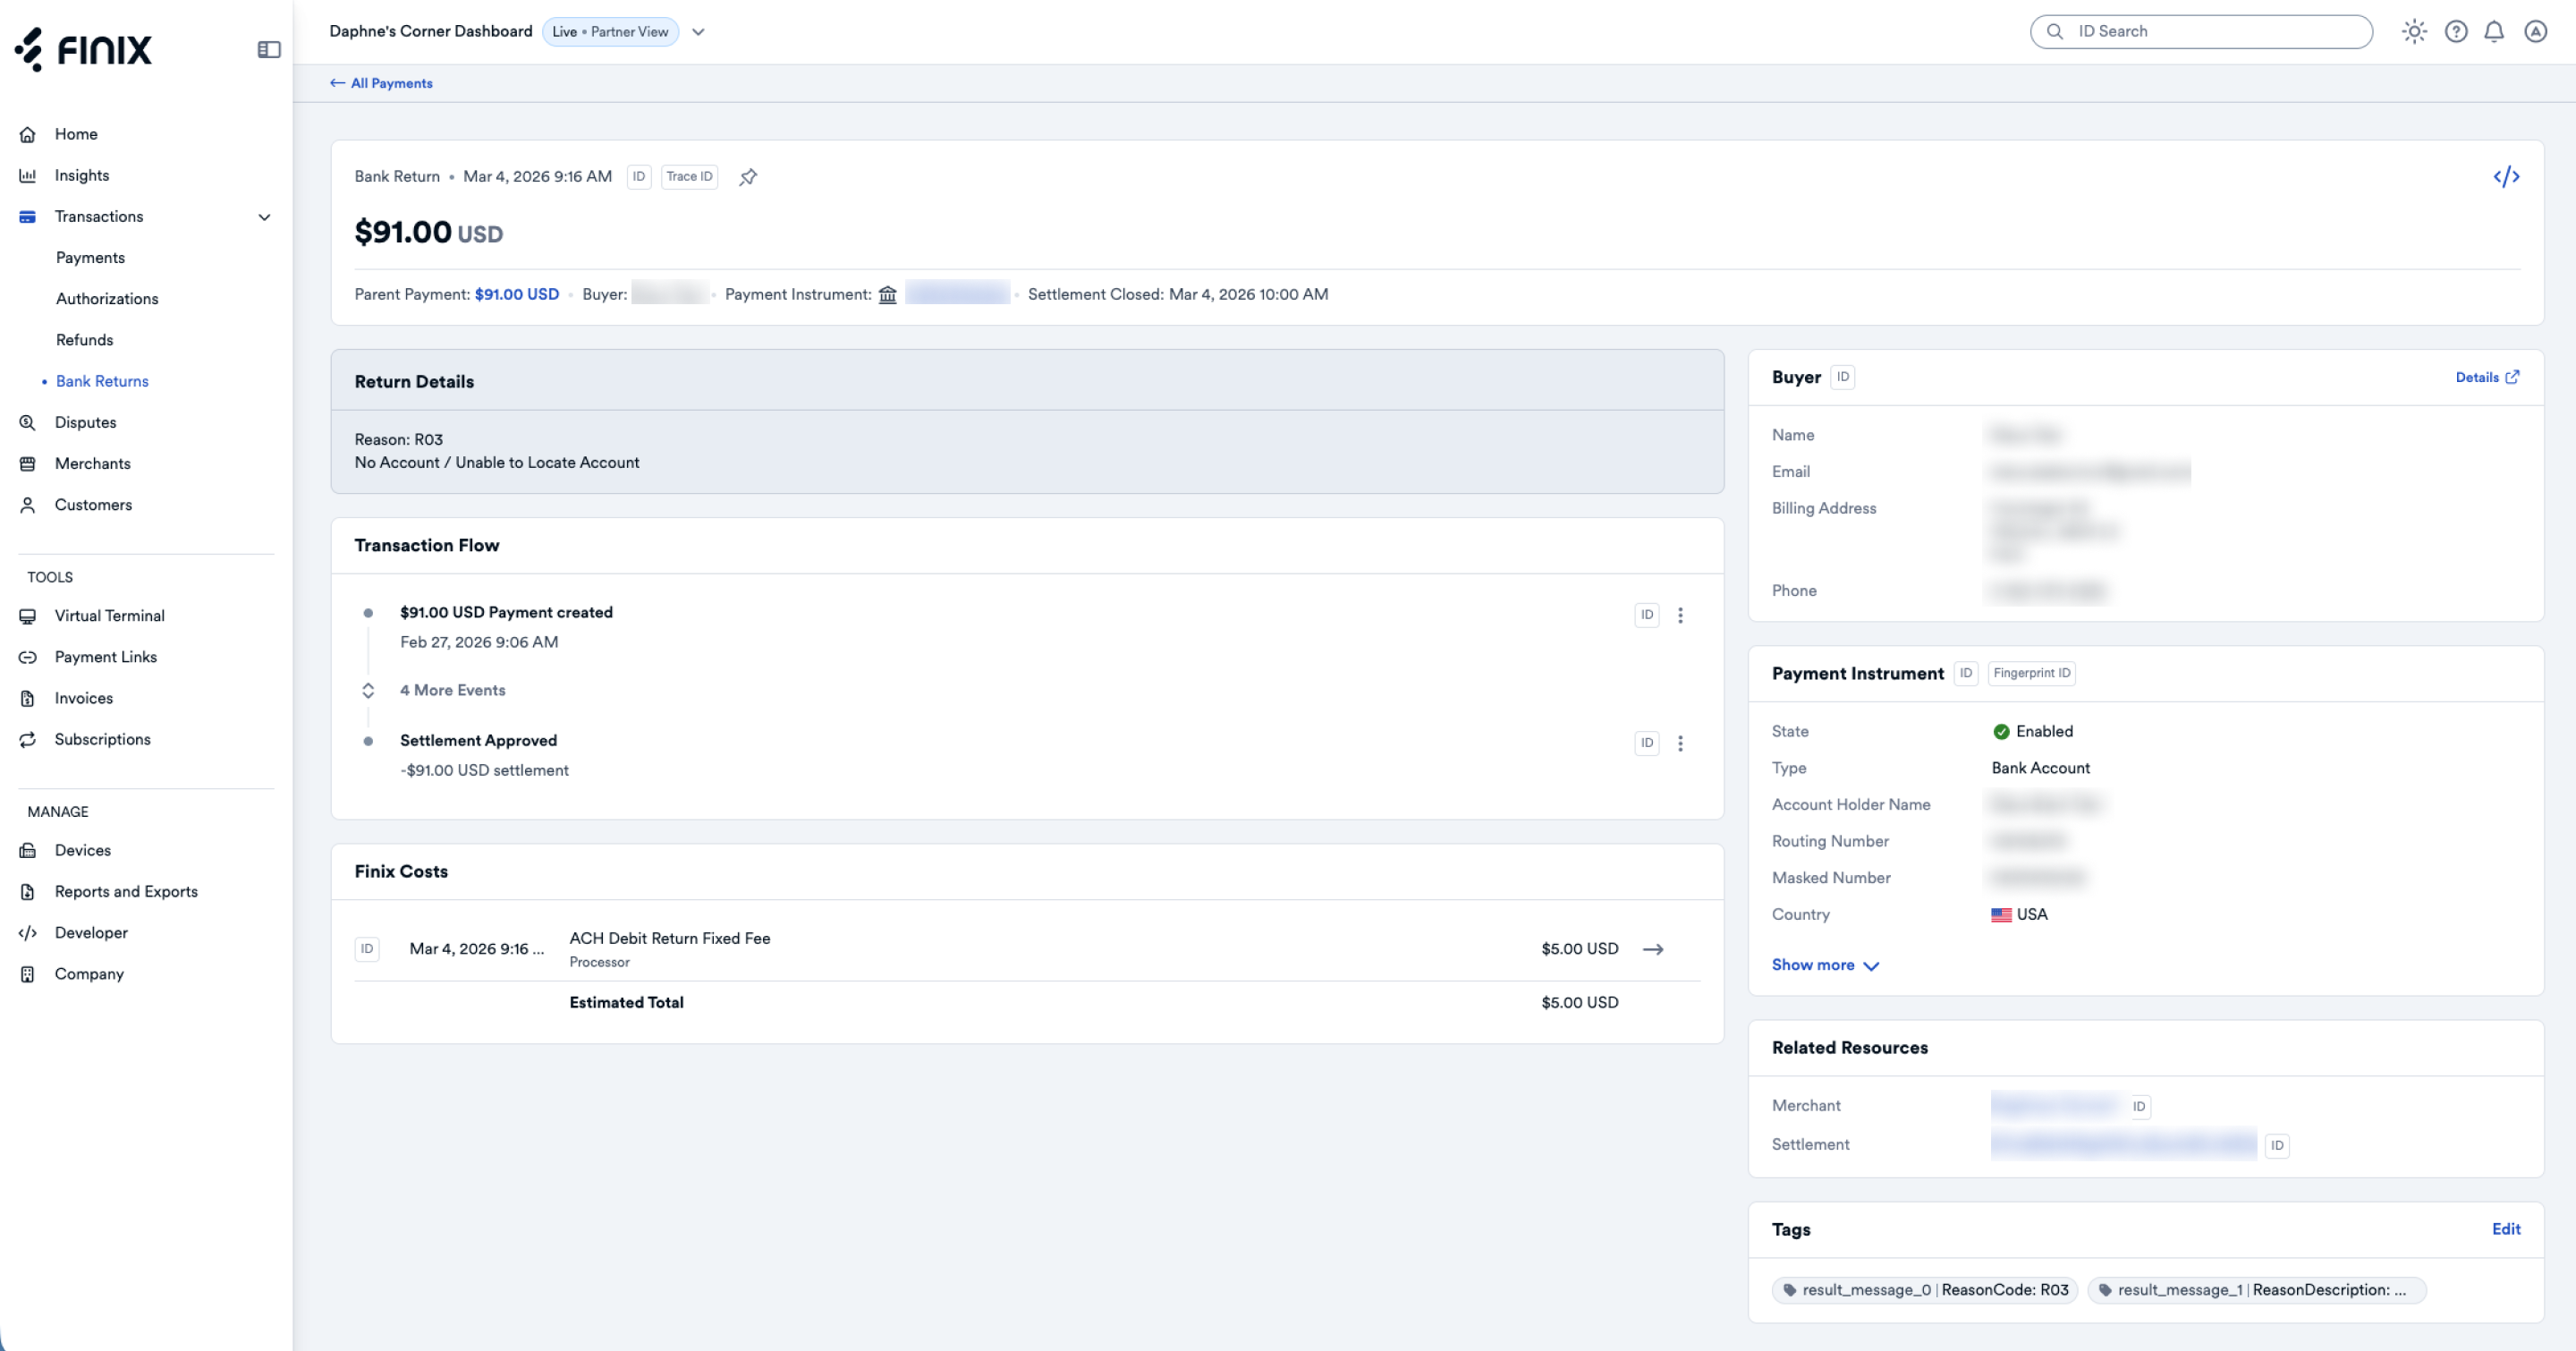
Task: Select Bank Returns in the sidebar
Action: click(102, 381)
